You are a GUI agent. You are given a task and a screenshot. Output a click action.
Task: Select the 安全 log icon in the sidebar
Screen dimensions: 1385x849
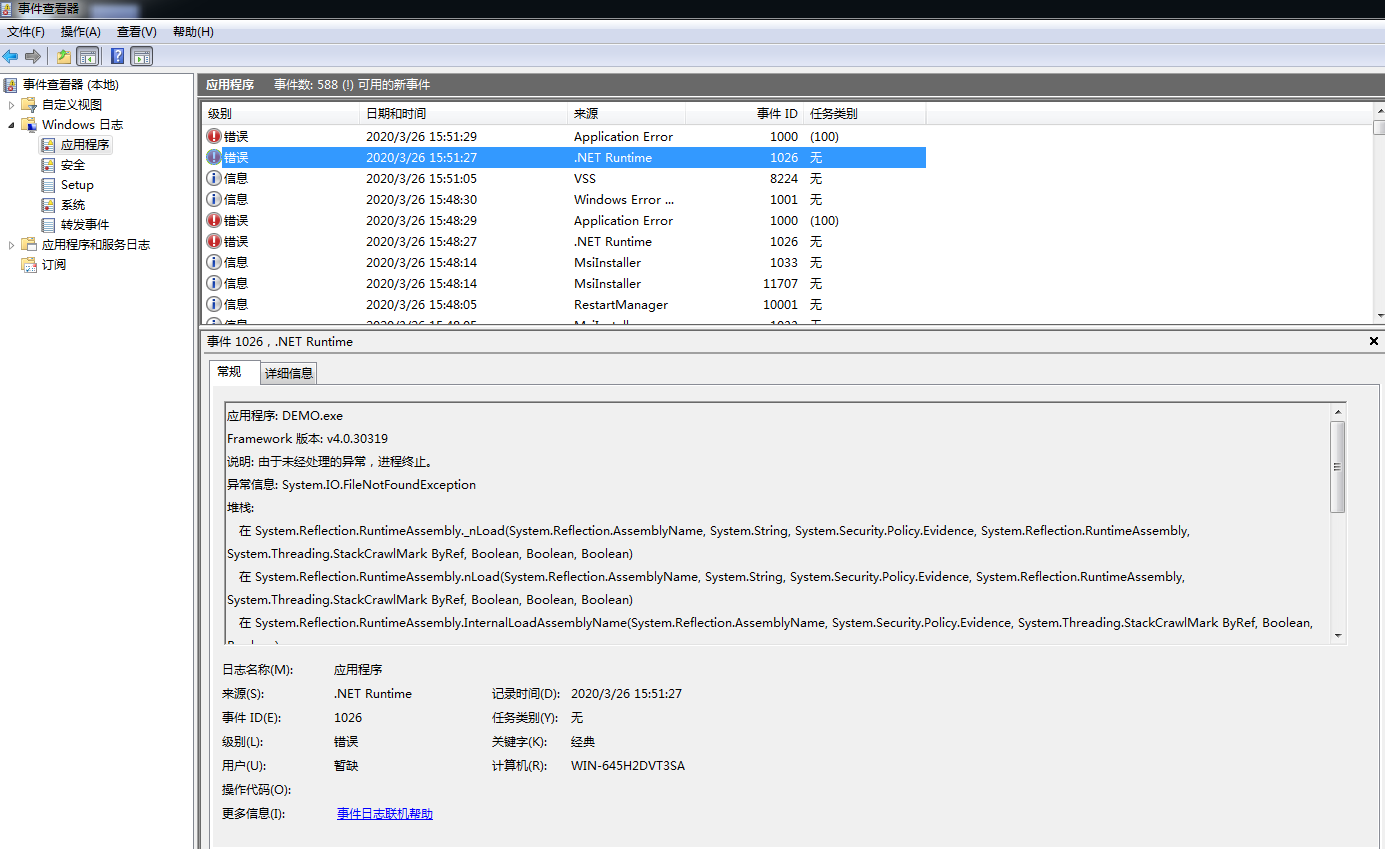pyautogui.click(x=48, y=164)
